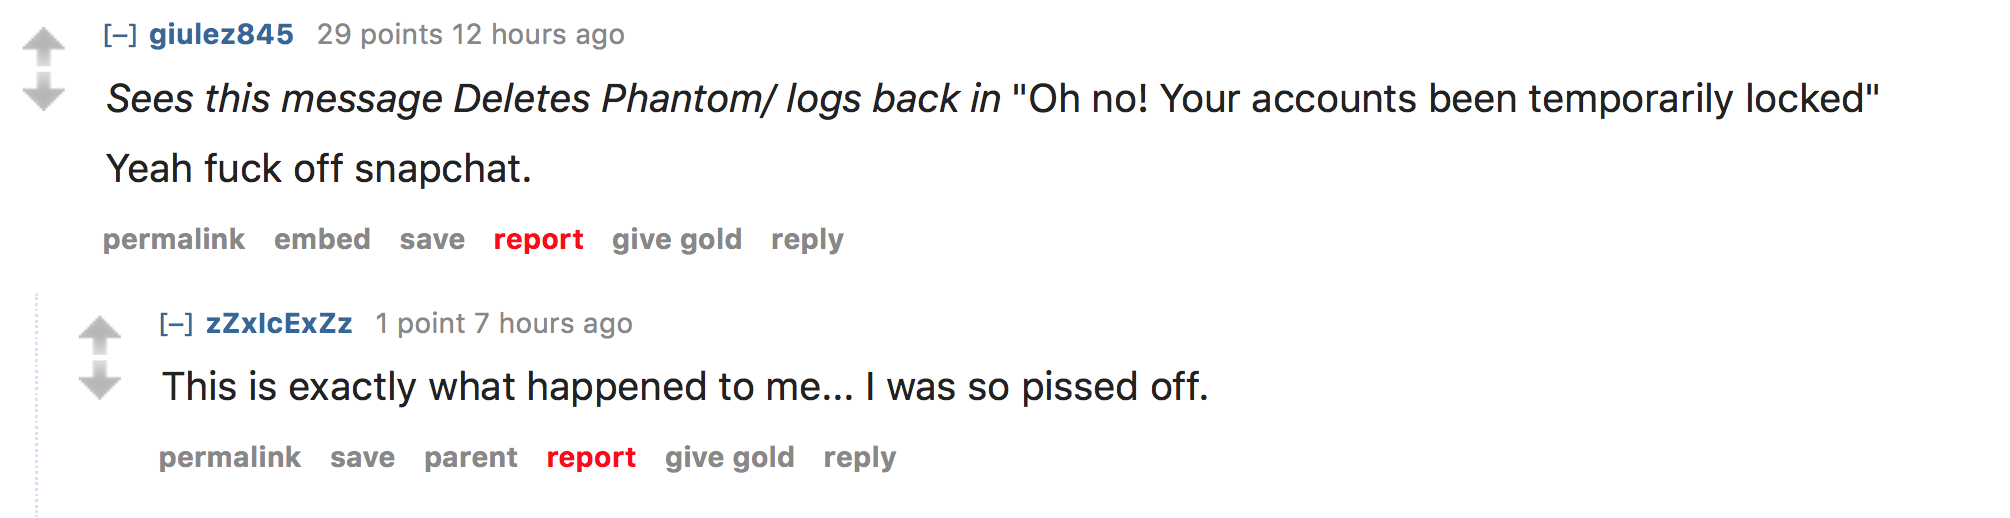Give gold to zZxIcExZz's reply

point(730,458)
